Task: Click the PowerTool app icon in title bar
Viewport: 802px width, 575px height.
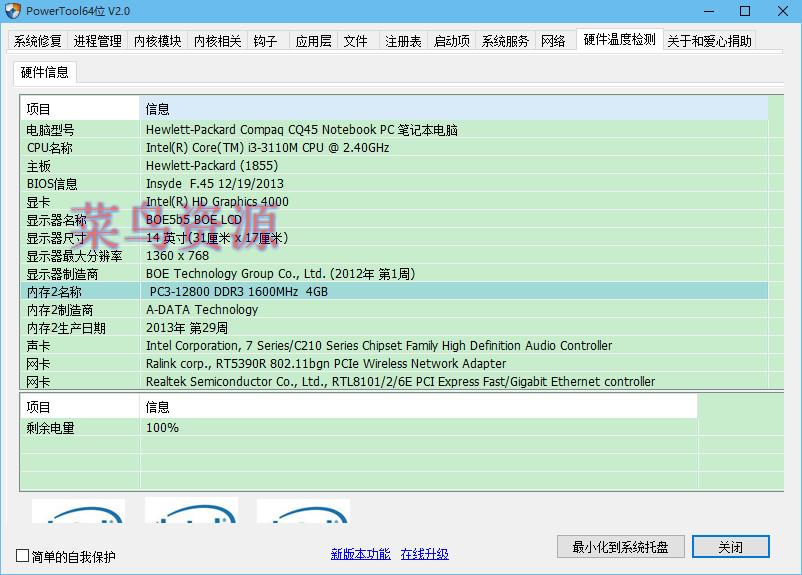Action: point(13,11)
